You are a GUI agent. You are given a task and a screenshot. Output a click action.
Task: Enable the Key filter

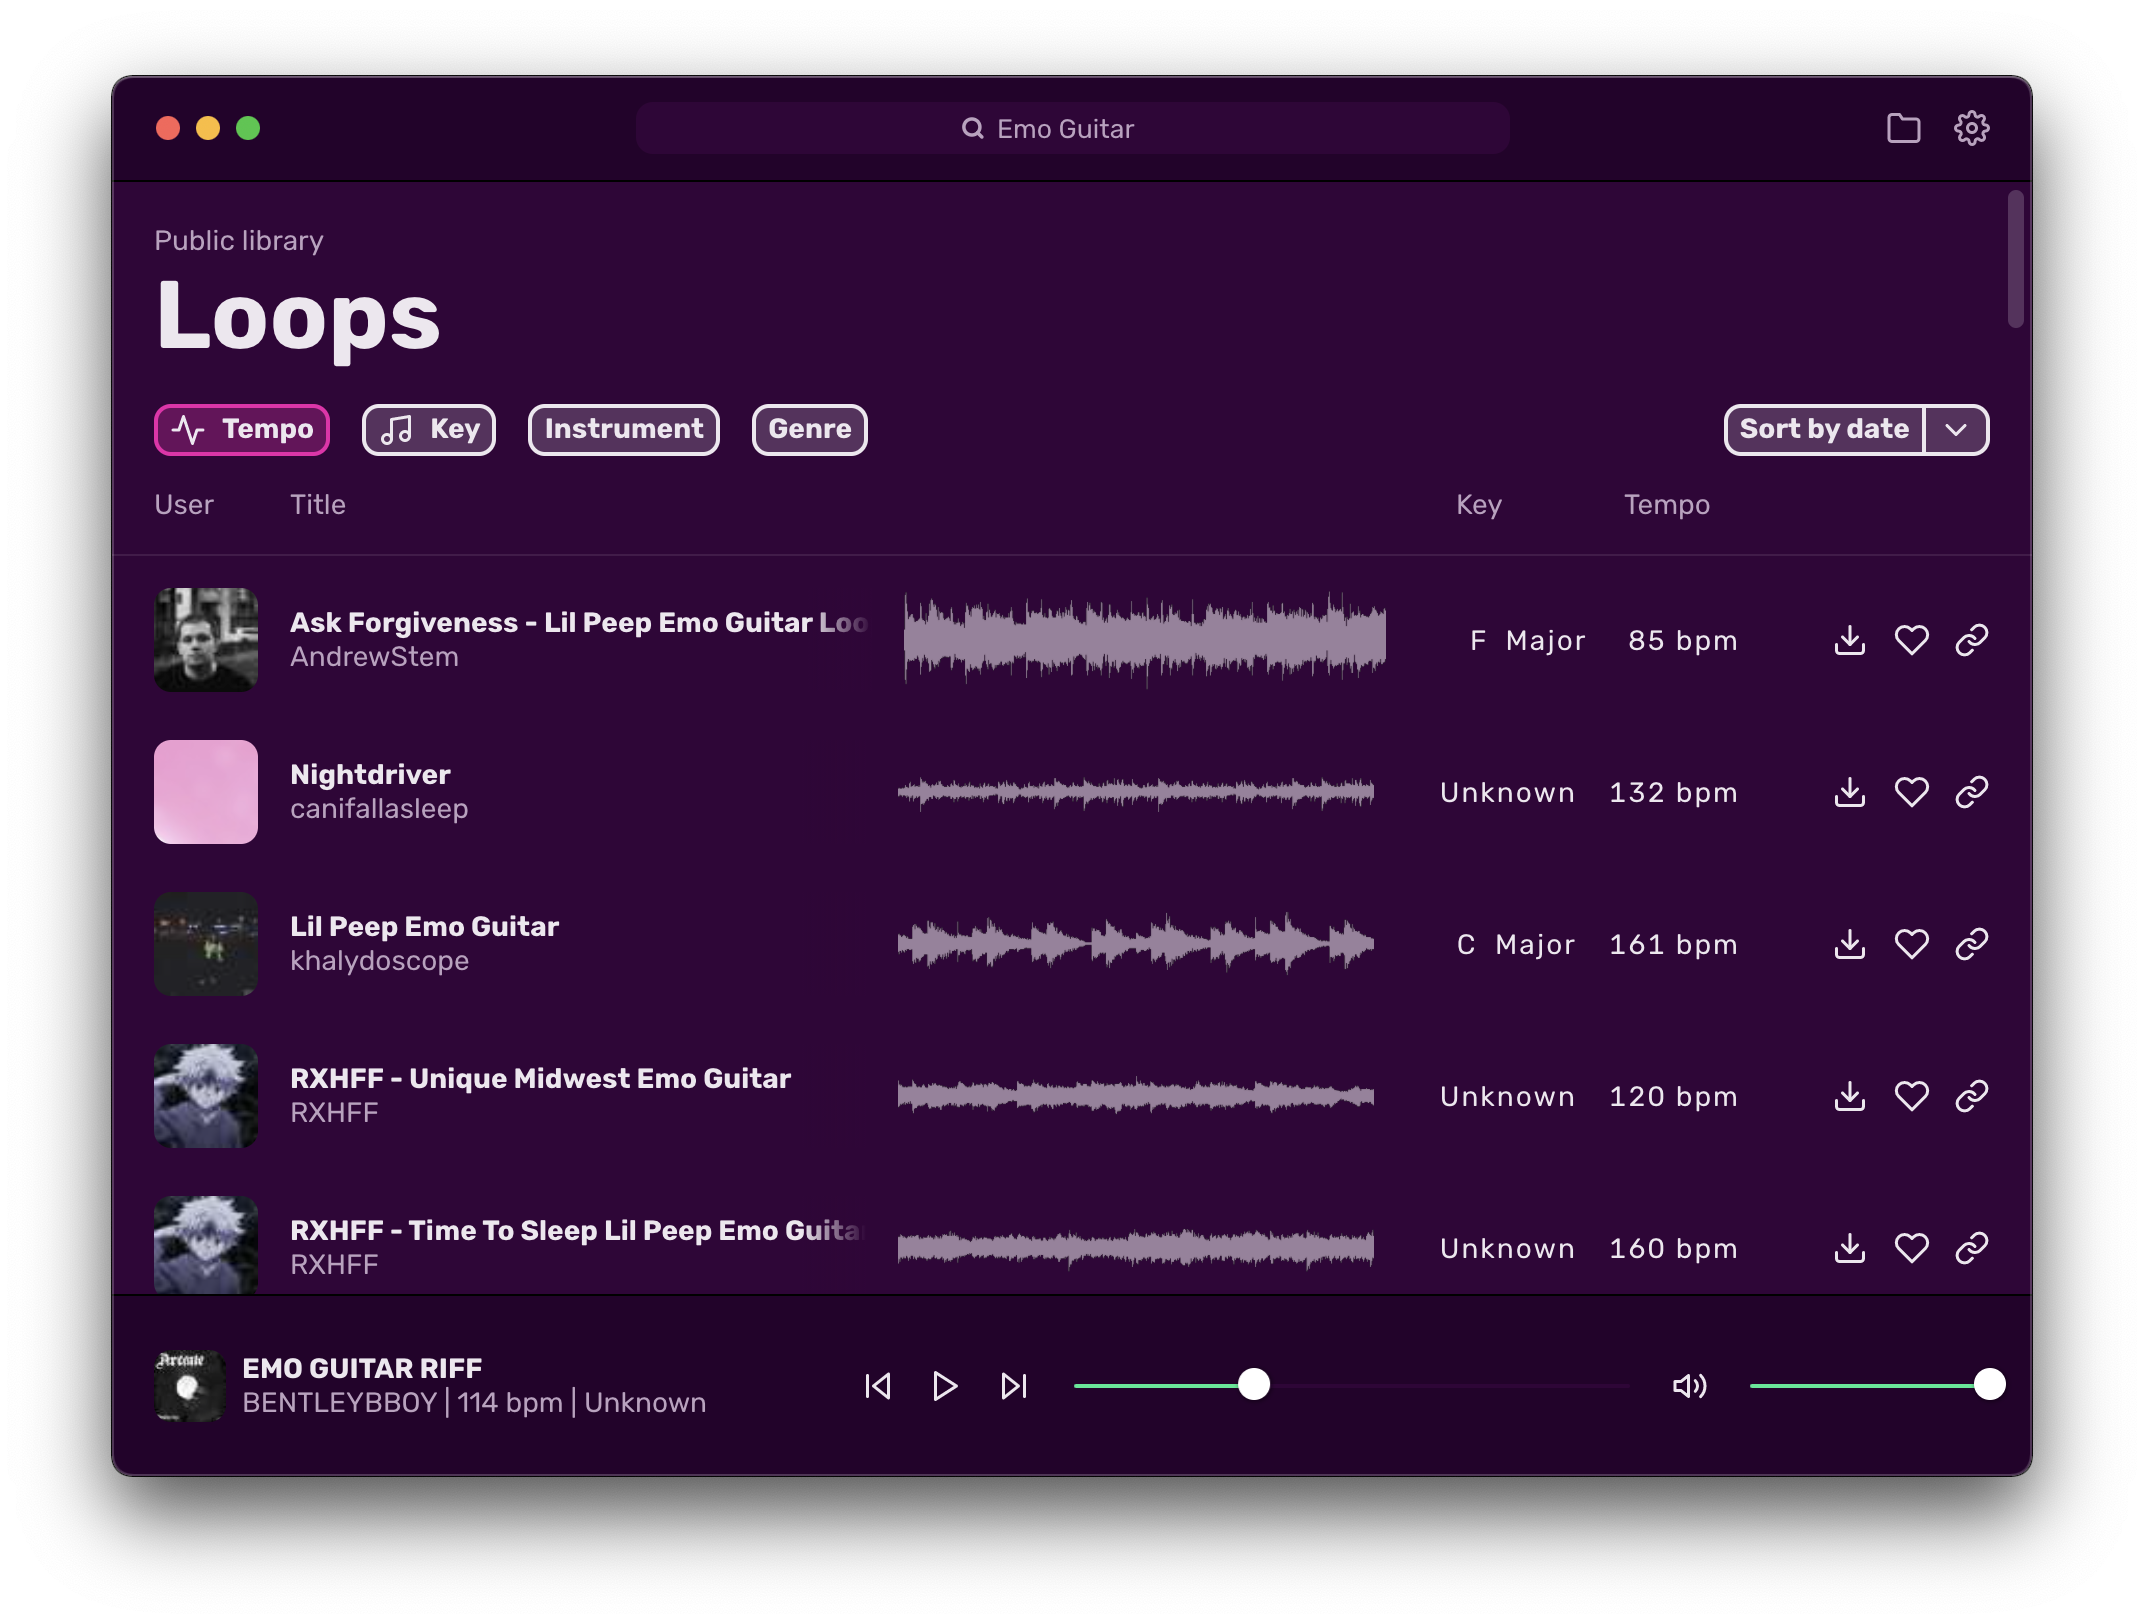[x=428, y=429]
